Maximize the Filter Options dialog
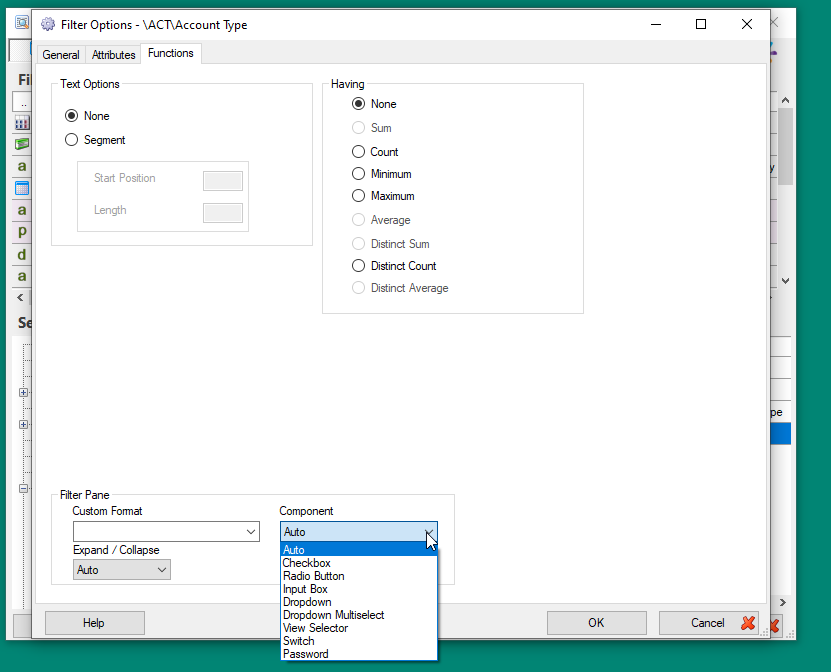This screenshot has width=831, height=672. 701,24
